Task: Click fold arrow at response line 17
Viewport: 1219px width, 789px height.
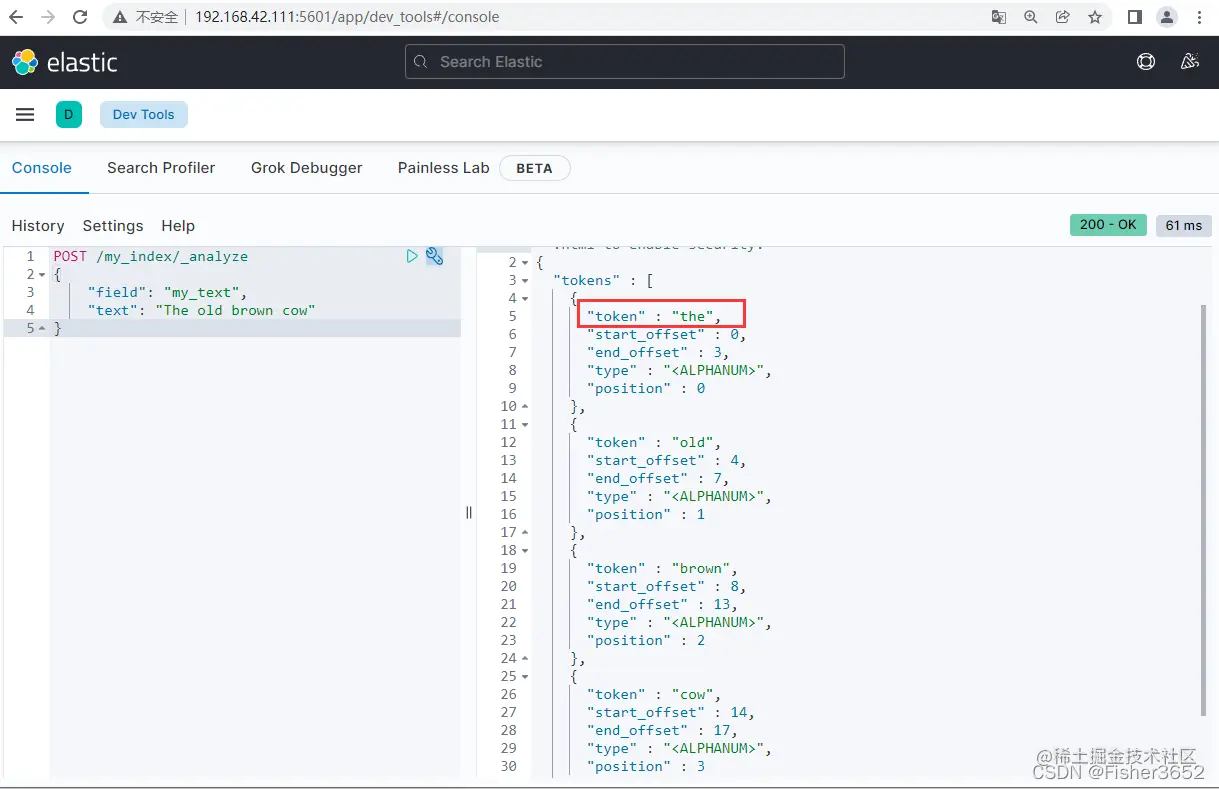Action: point(524,532)
